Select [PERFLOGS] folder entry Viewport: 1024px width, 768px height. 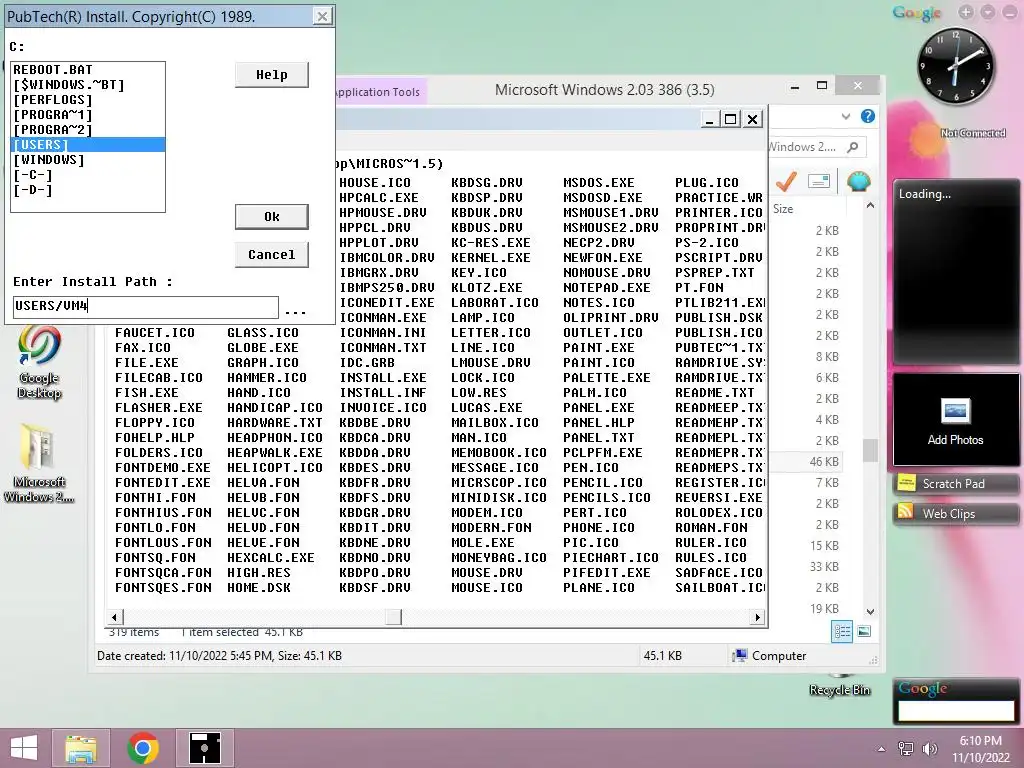tap(88, 99)
